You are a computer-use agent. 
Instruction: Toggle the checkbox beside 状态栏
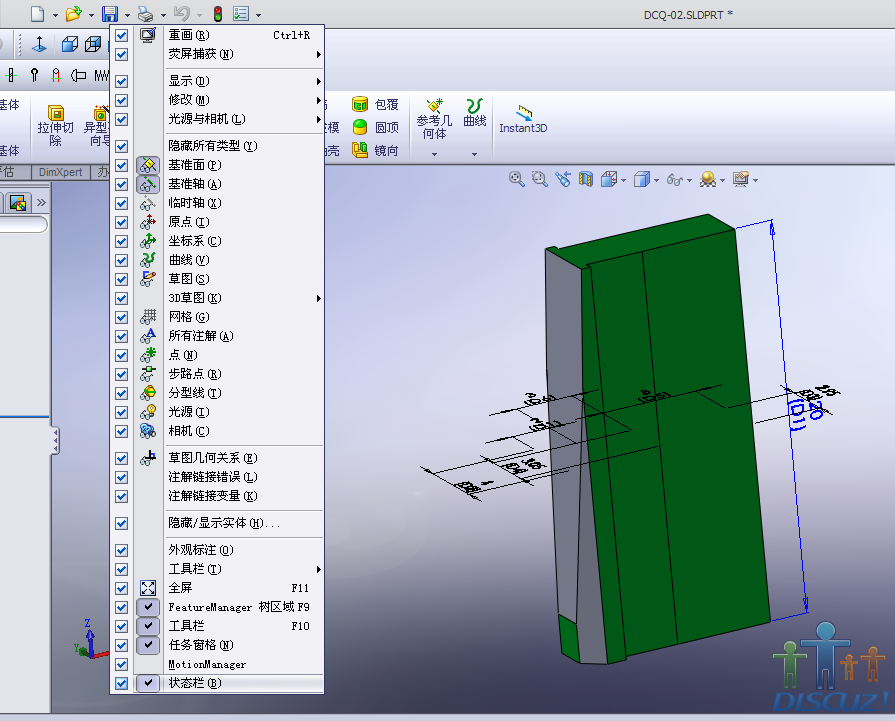pos(121,683)
